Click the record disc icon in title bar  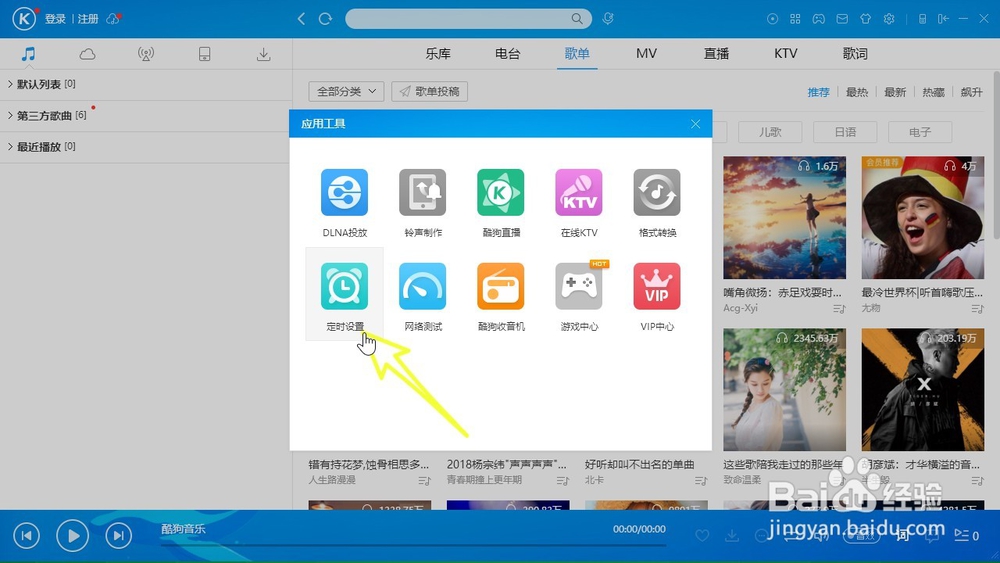tap(772, 19)
